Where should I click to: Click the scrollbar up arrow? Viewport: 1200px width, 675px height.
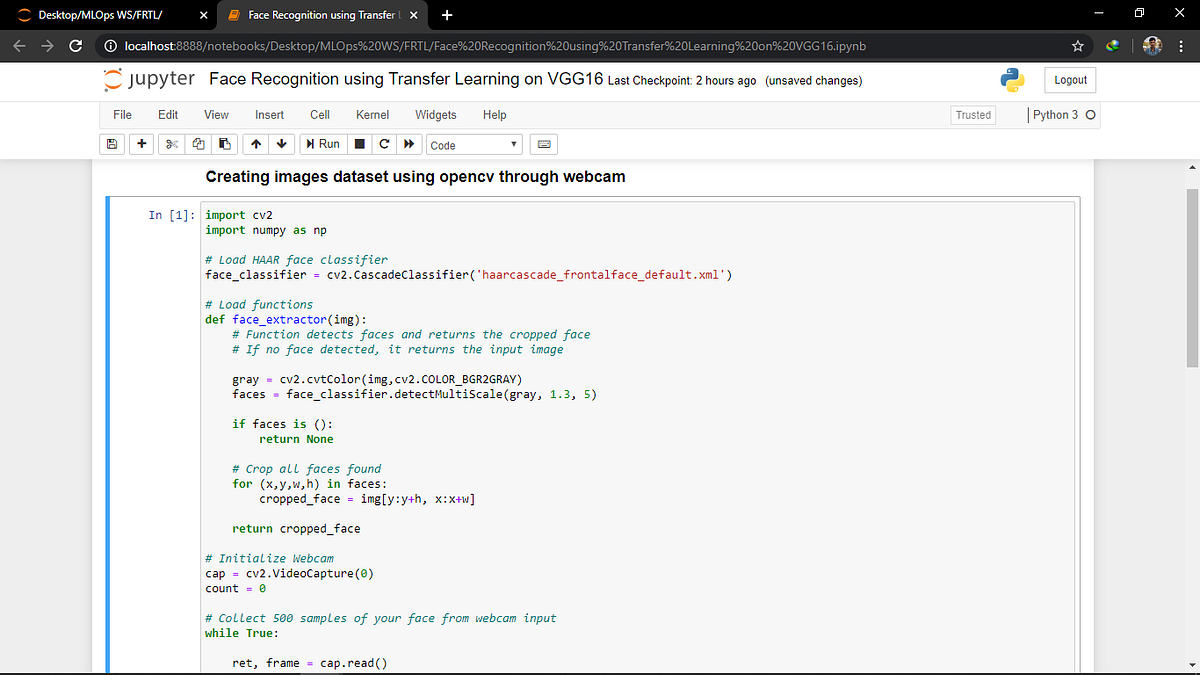point(1192,166)
